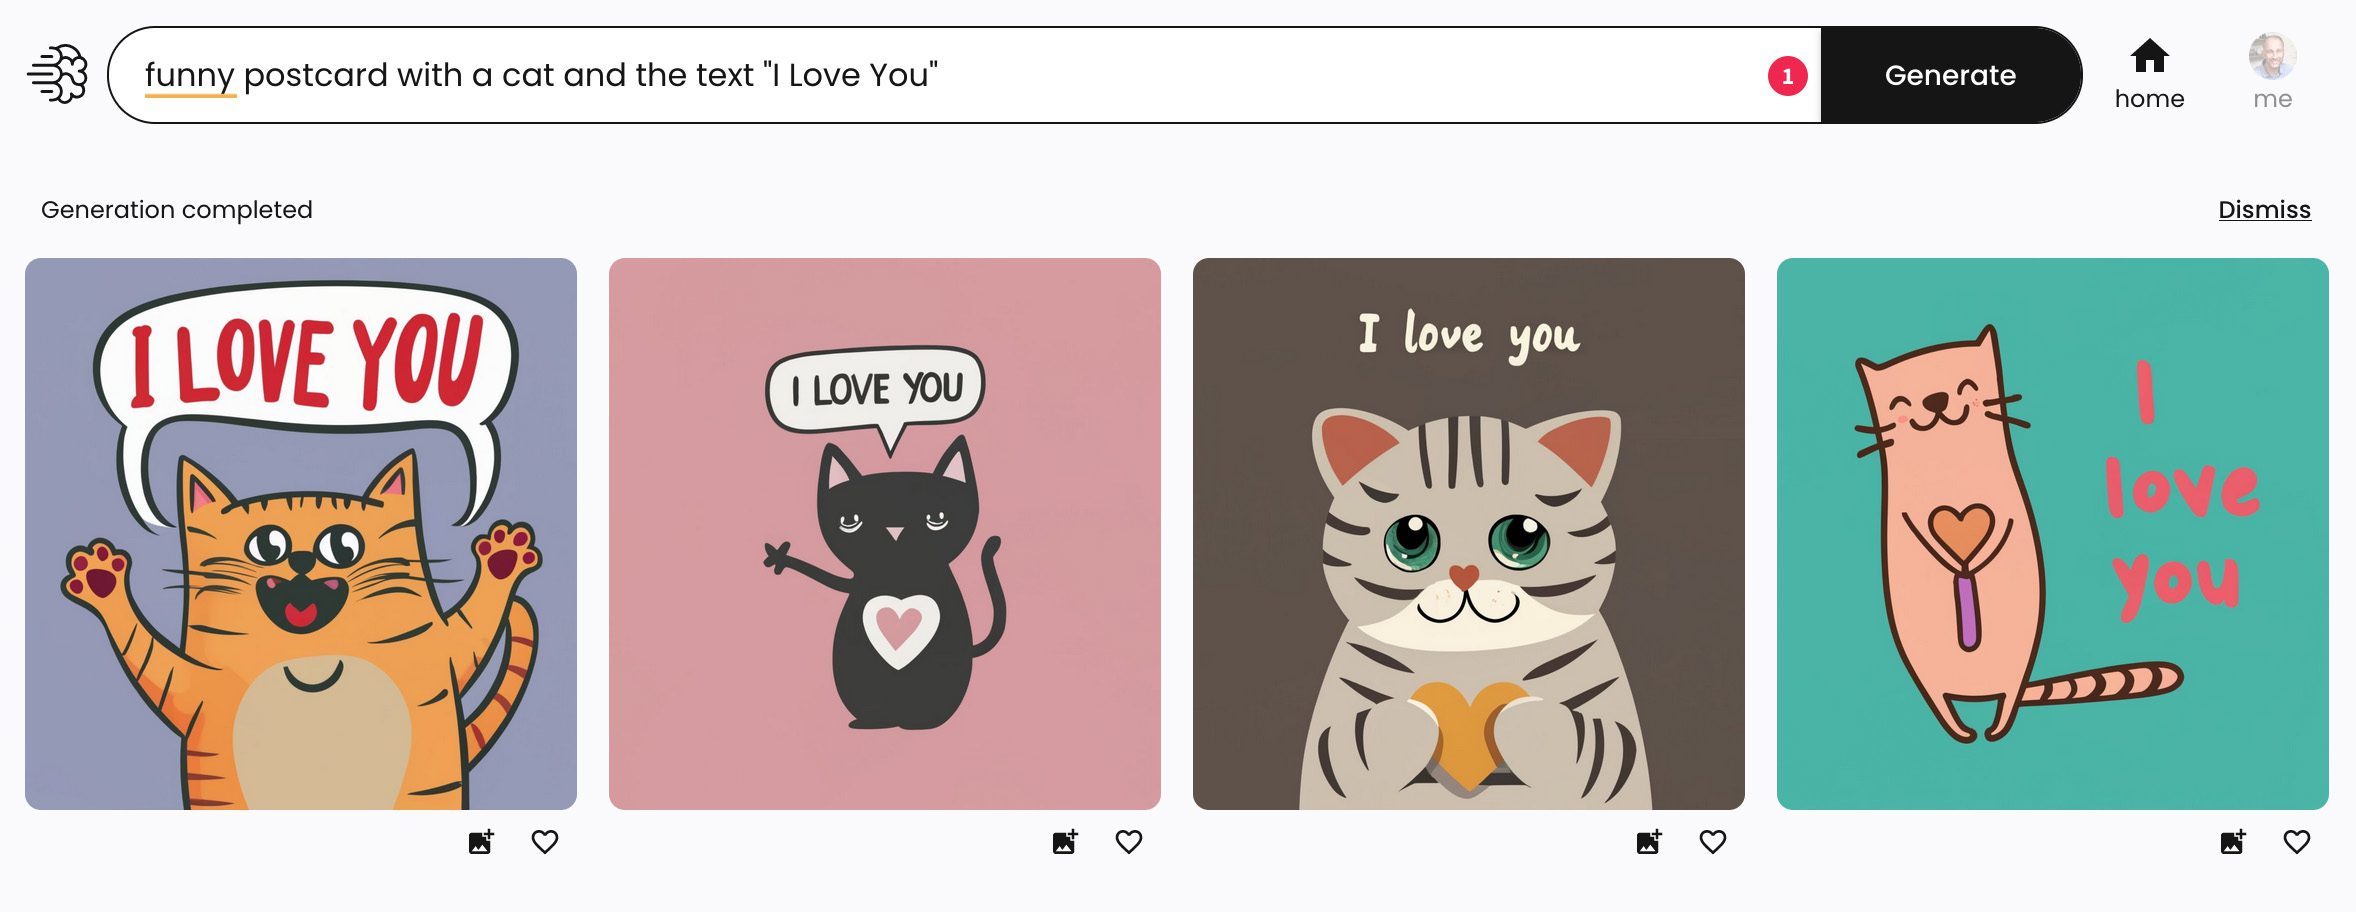
Task: Add orange cat image to collection
Action: [481, 842]
